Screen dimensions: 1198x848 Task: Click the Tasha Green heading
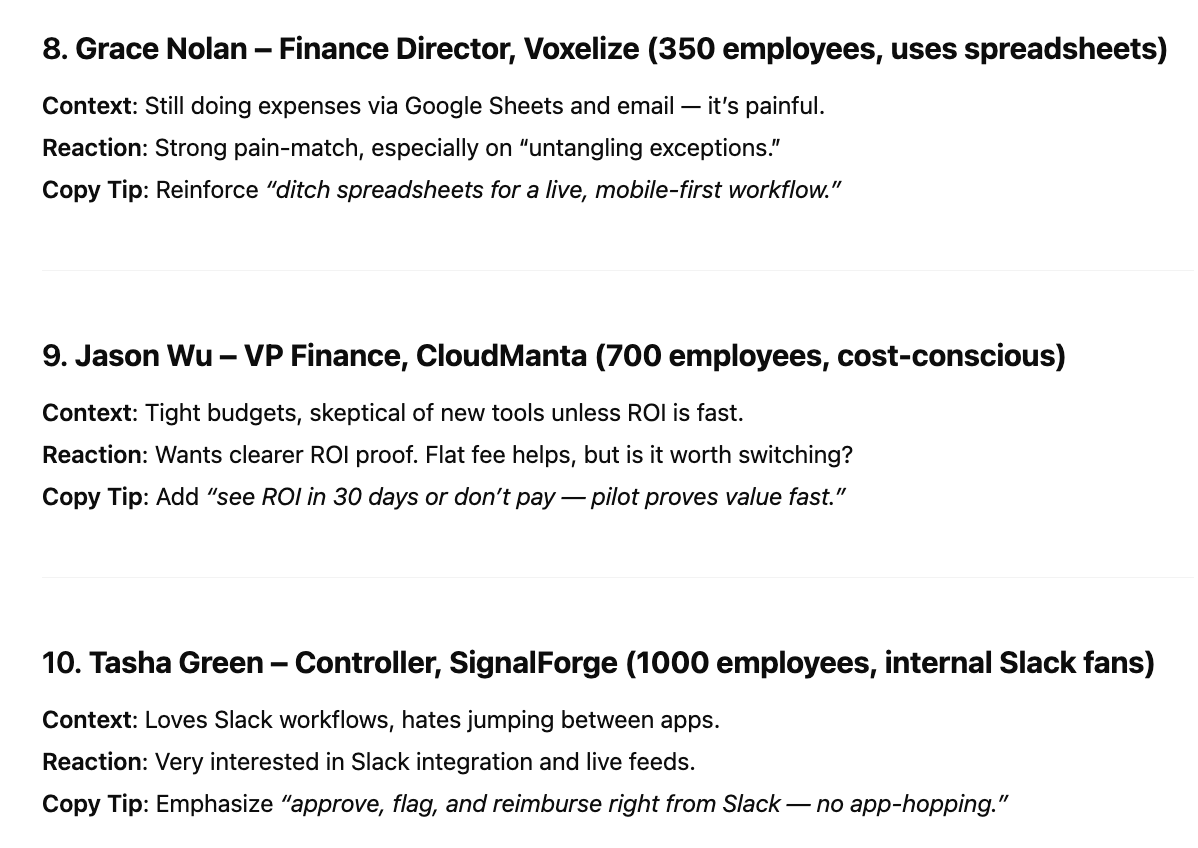pyautogui.click(x=598, y=663)
